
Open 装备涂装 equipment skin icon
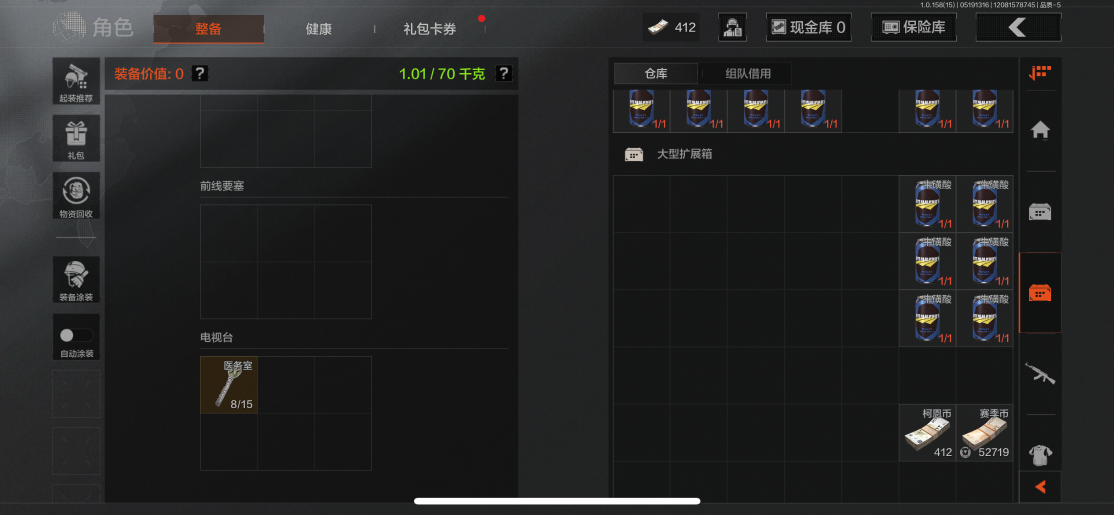(76, 280)
